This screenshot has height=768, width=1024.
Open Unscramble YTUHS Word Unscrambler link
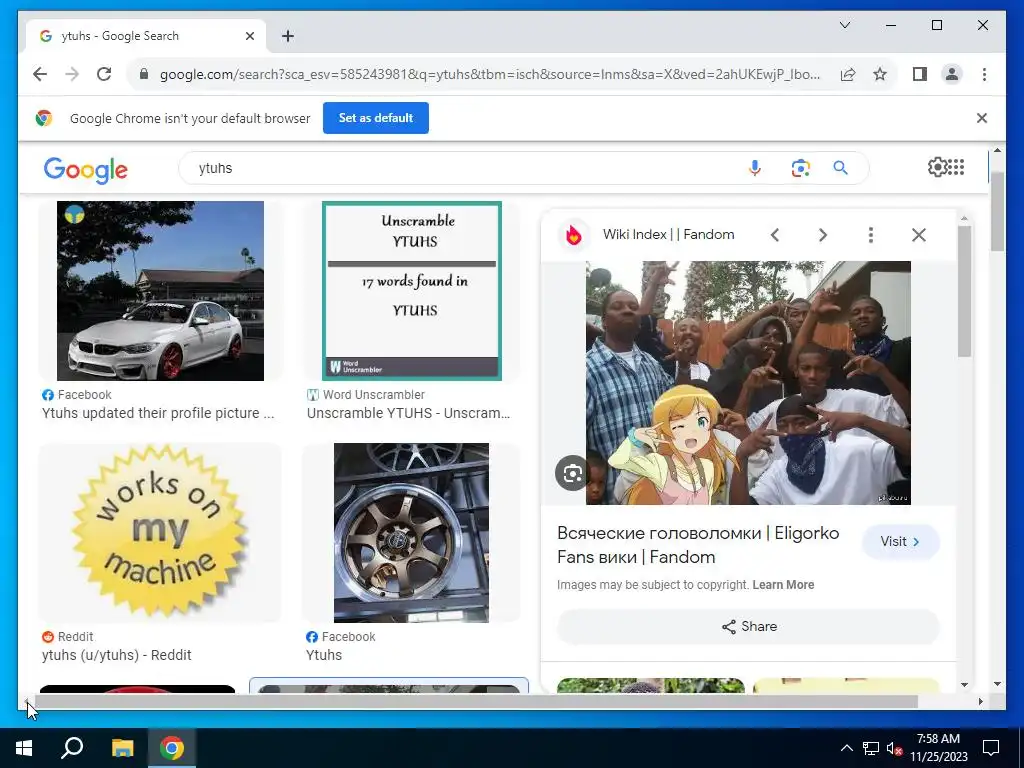408,413
